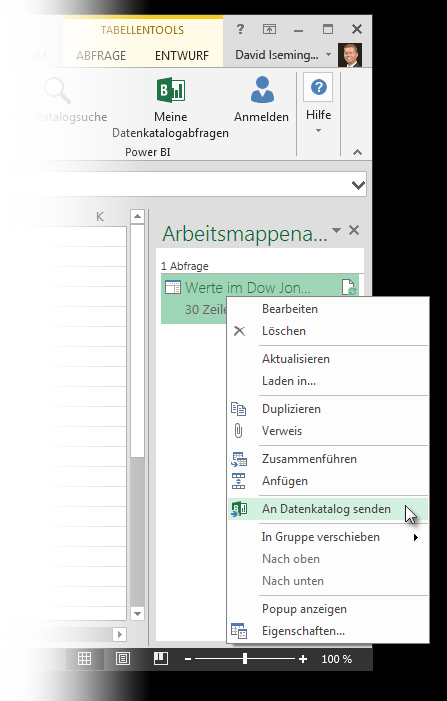Select column K header
447x701 pixels.
[x=100, y=217]
